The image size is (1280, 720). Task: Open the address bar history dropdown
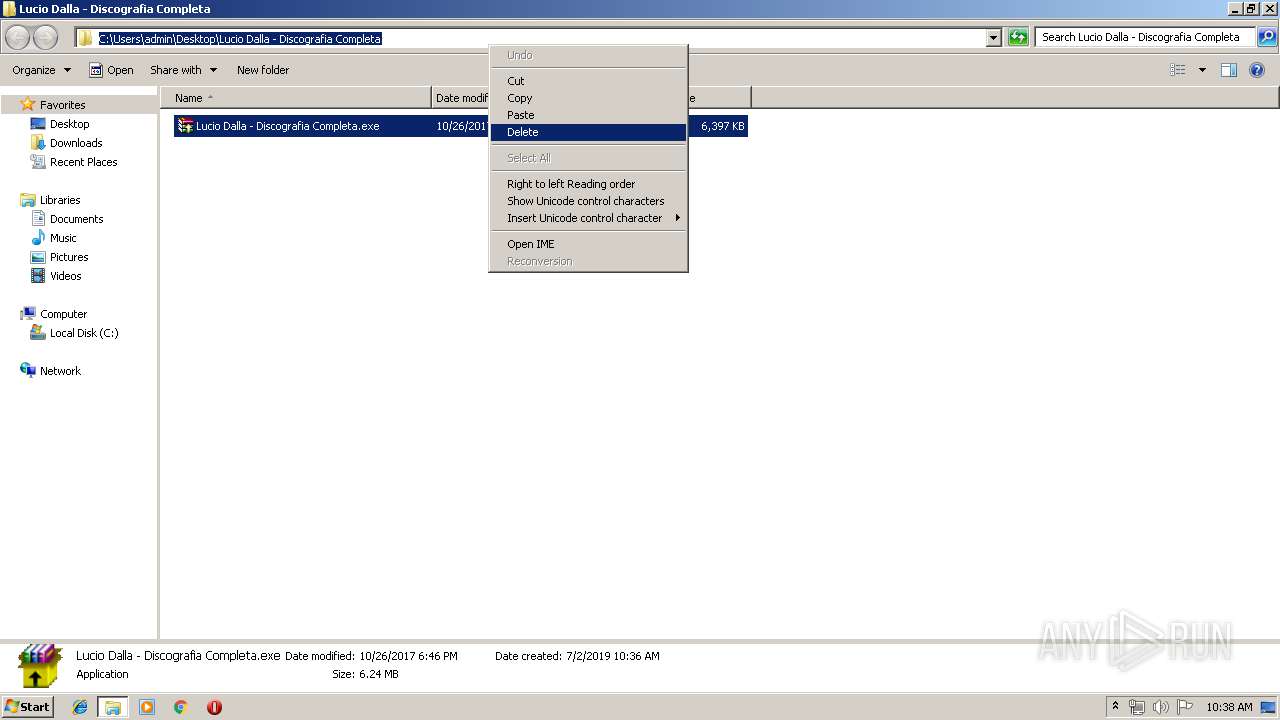pos(993,38)
